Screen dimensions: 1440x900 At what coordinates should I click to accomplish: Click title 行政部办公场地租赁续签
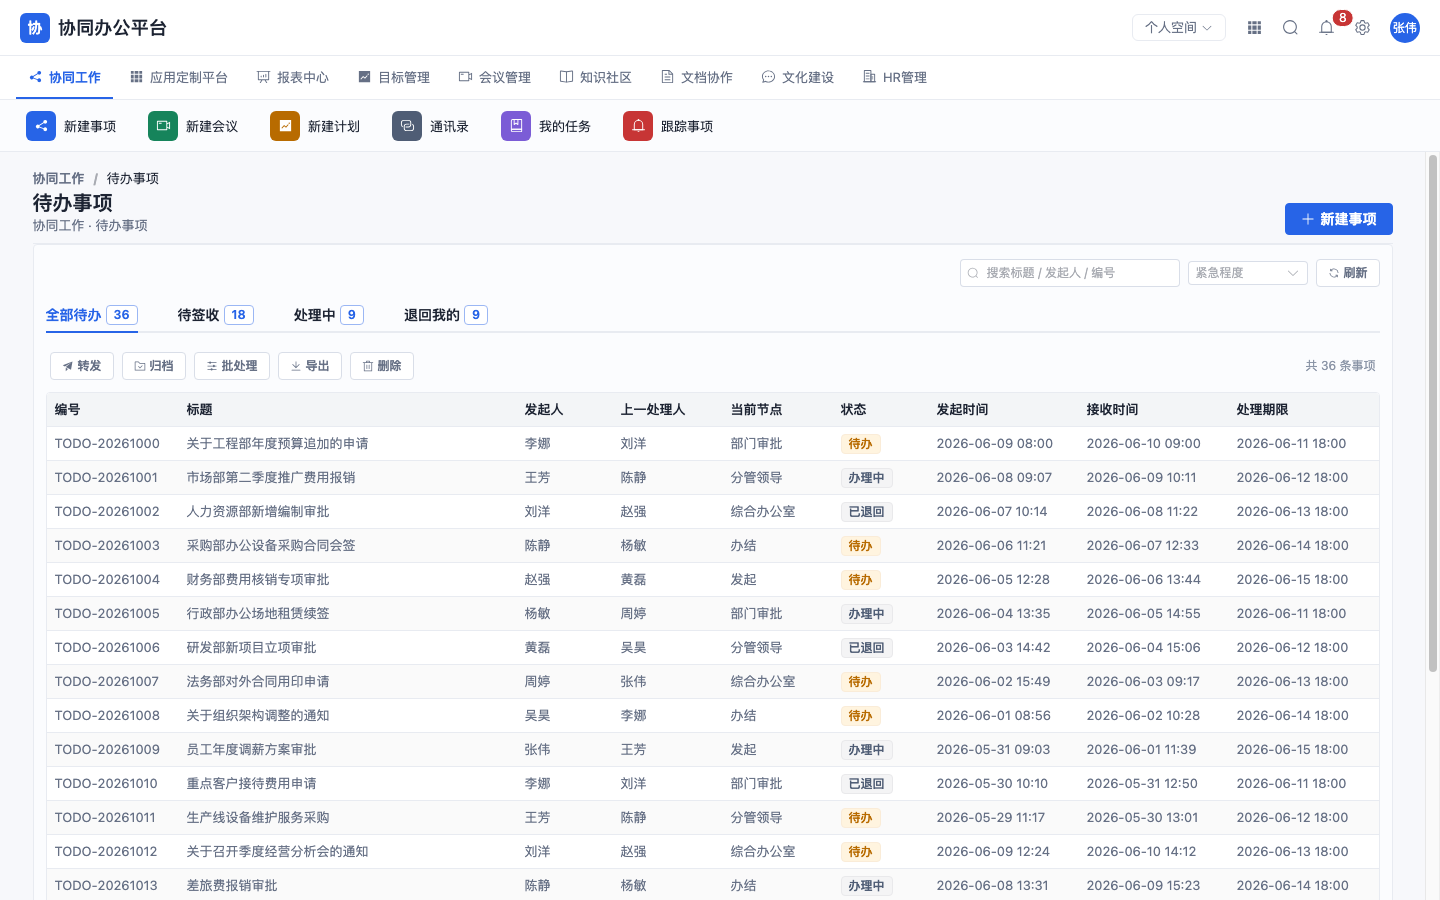point(258,614)
